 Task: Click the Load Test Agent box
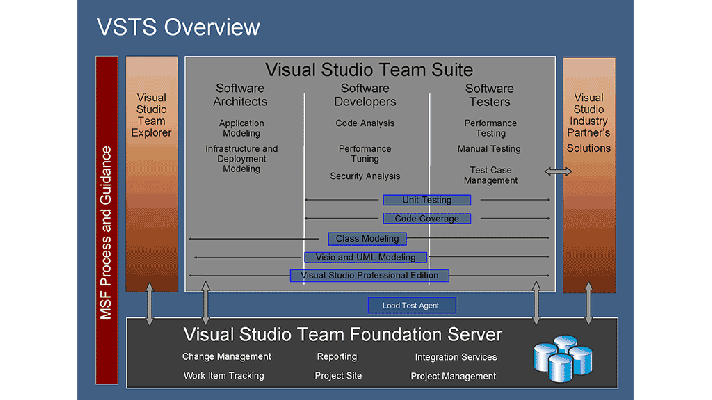point(412,306)
